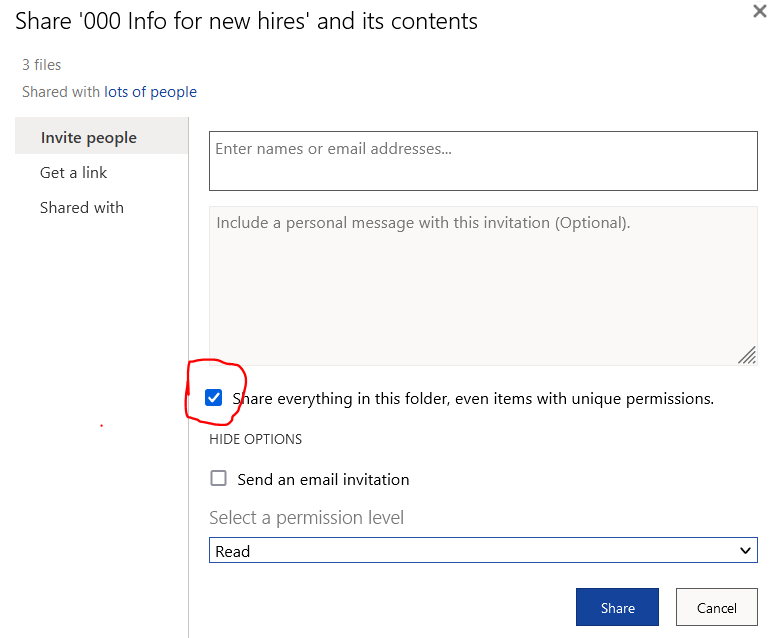Click the permission dropdown arrow chevron
This screenshot has width=771, height=638.
[745, 551]
